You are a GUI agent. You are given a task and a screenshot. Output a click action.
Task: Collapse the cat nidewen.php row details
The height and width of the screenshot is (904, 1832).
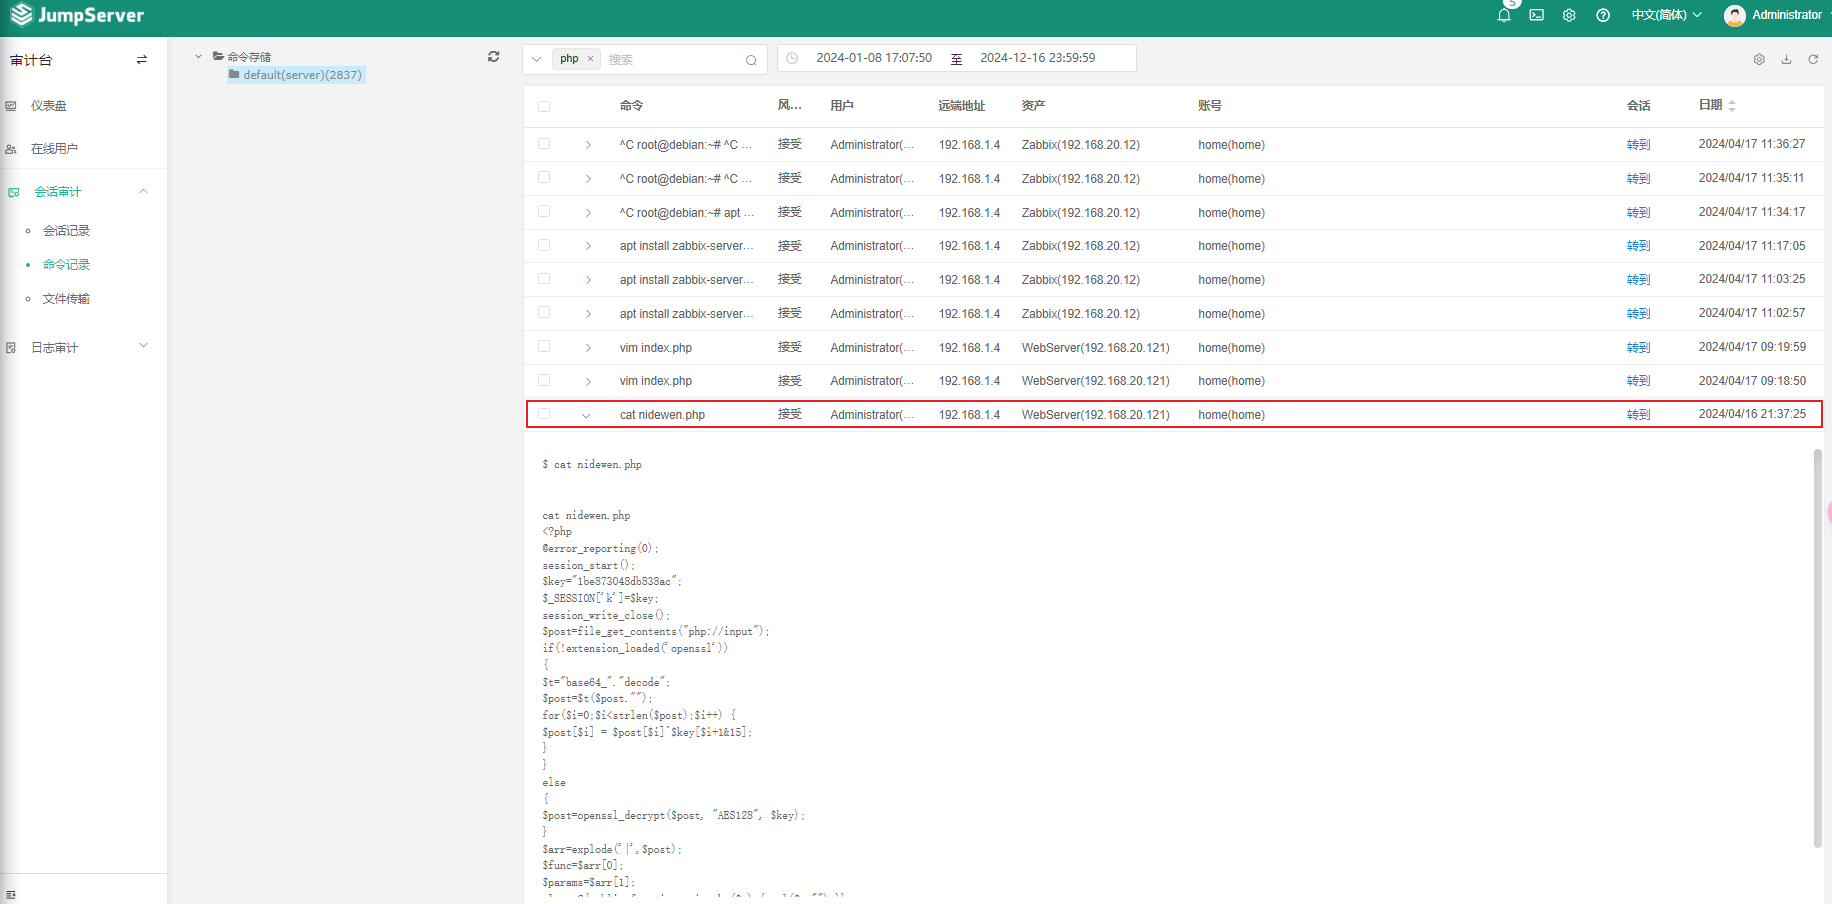coord(586,415)
